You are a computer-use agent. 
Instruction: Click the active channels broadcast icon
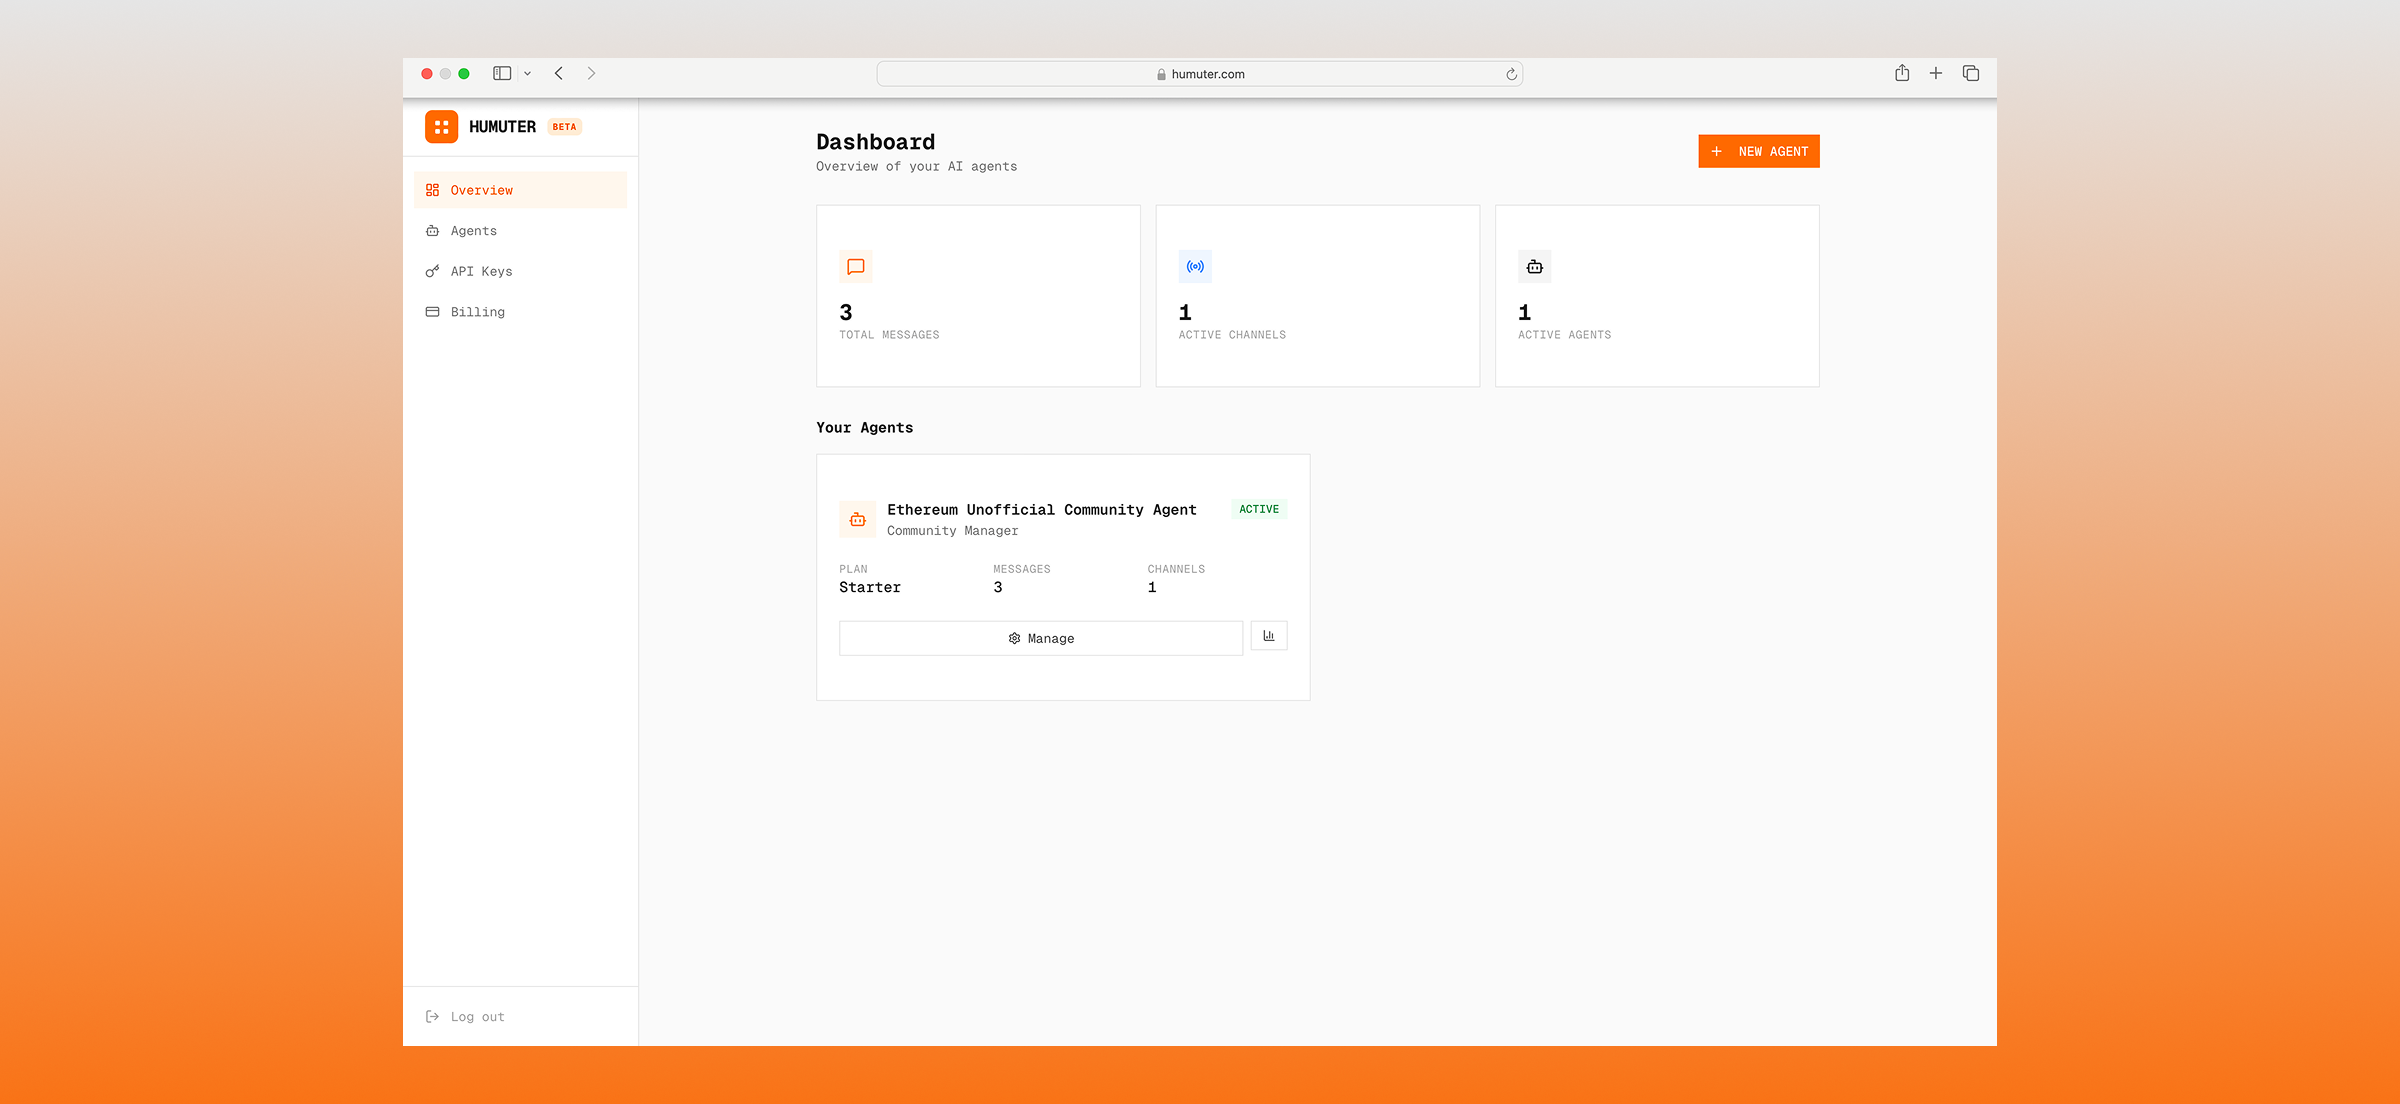point(1195,267)
